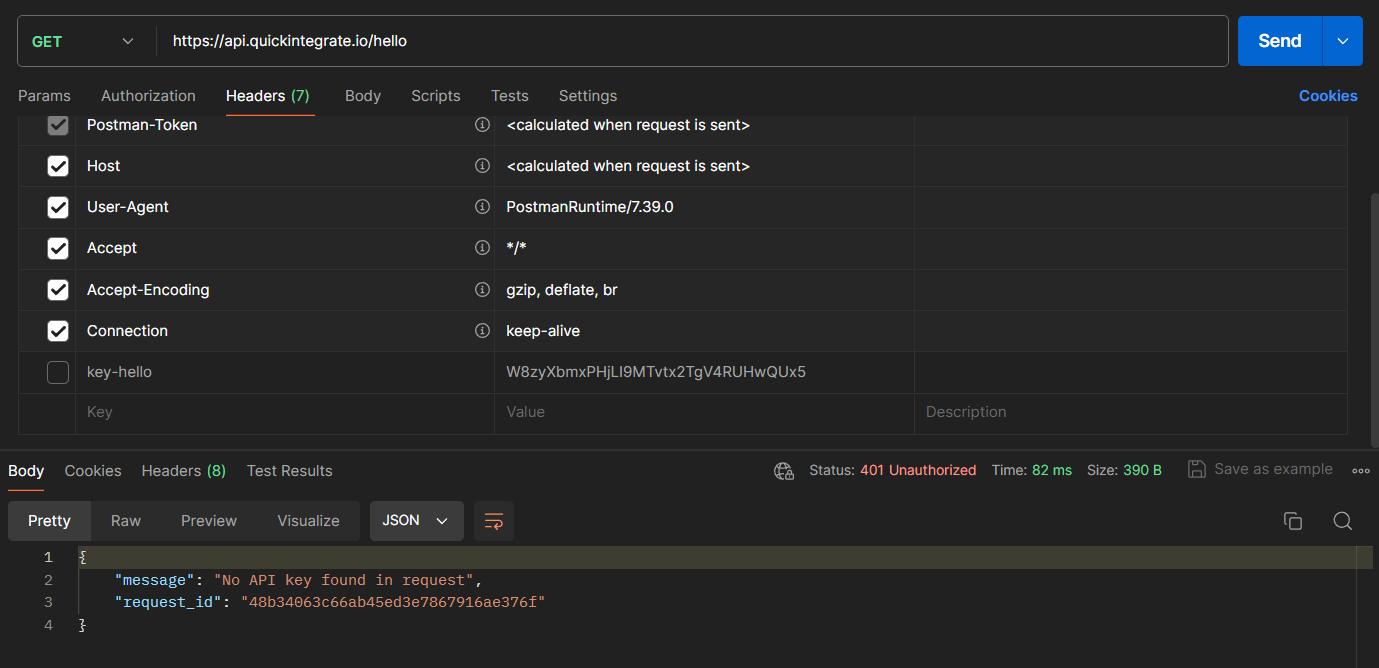
Task: Expand the Send button arrow dropdown
Action: click(x=1342, y=41)
